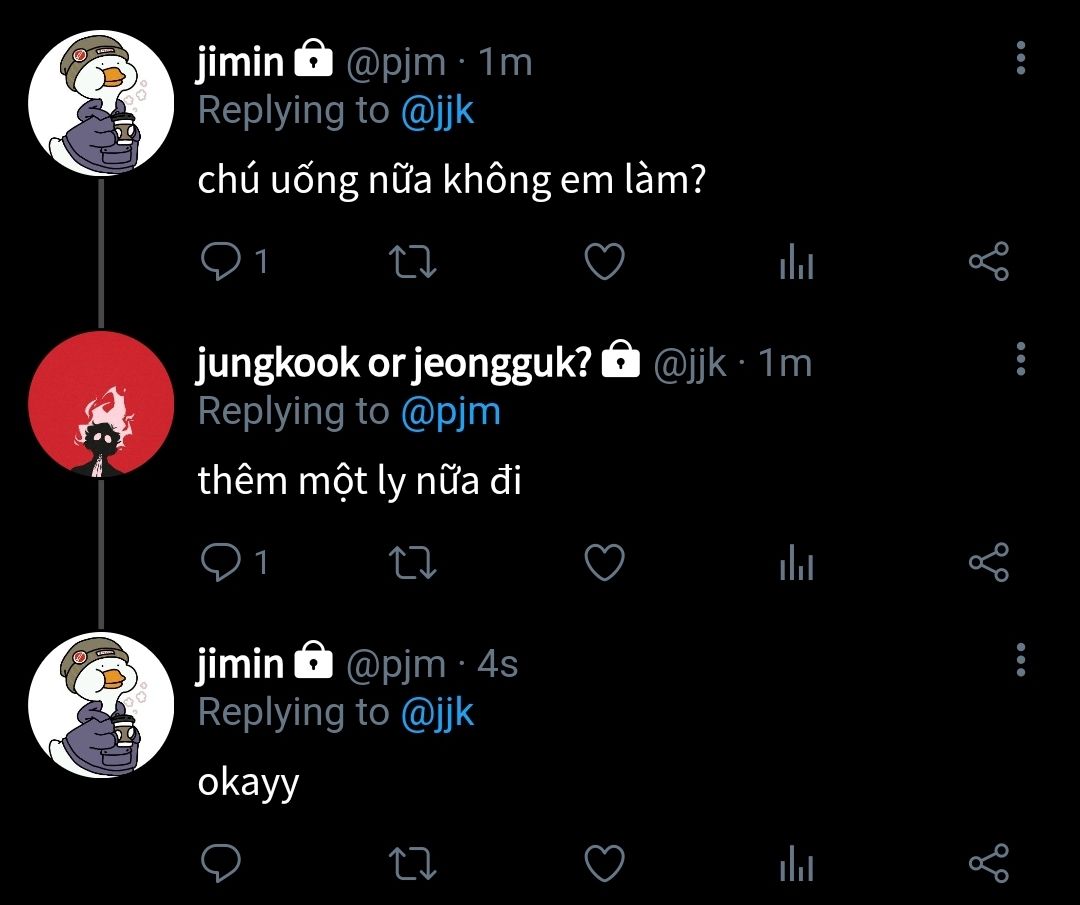Open @pjm mention link in jungkook's reply
This screenshot has height=905, width=1080.
[x=450, y=412]
